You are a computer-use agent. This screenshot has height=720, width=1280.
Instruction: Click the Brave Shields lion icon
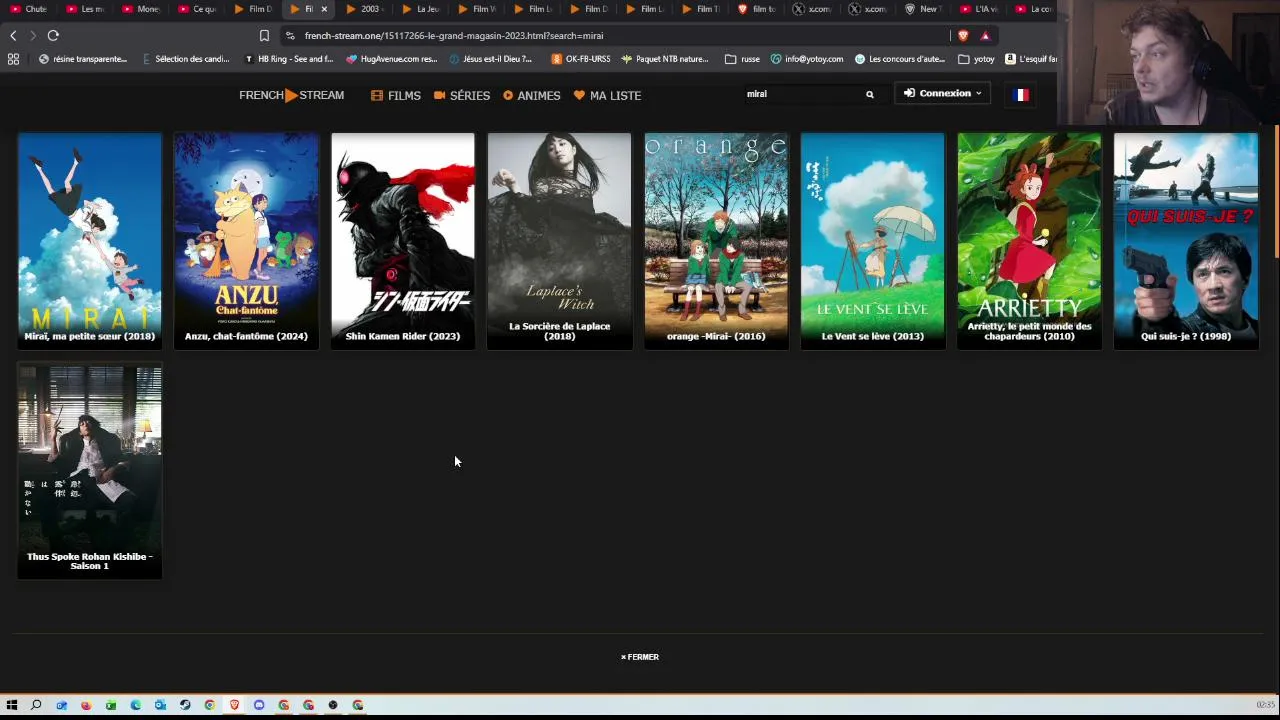tap(963, 35)
